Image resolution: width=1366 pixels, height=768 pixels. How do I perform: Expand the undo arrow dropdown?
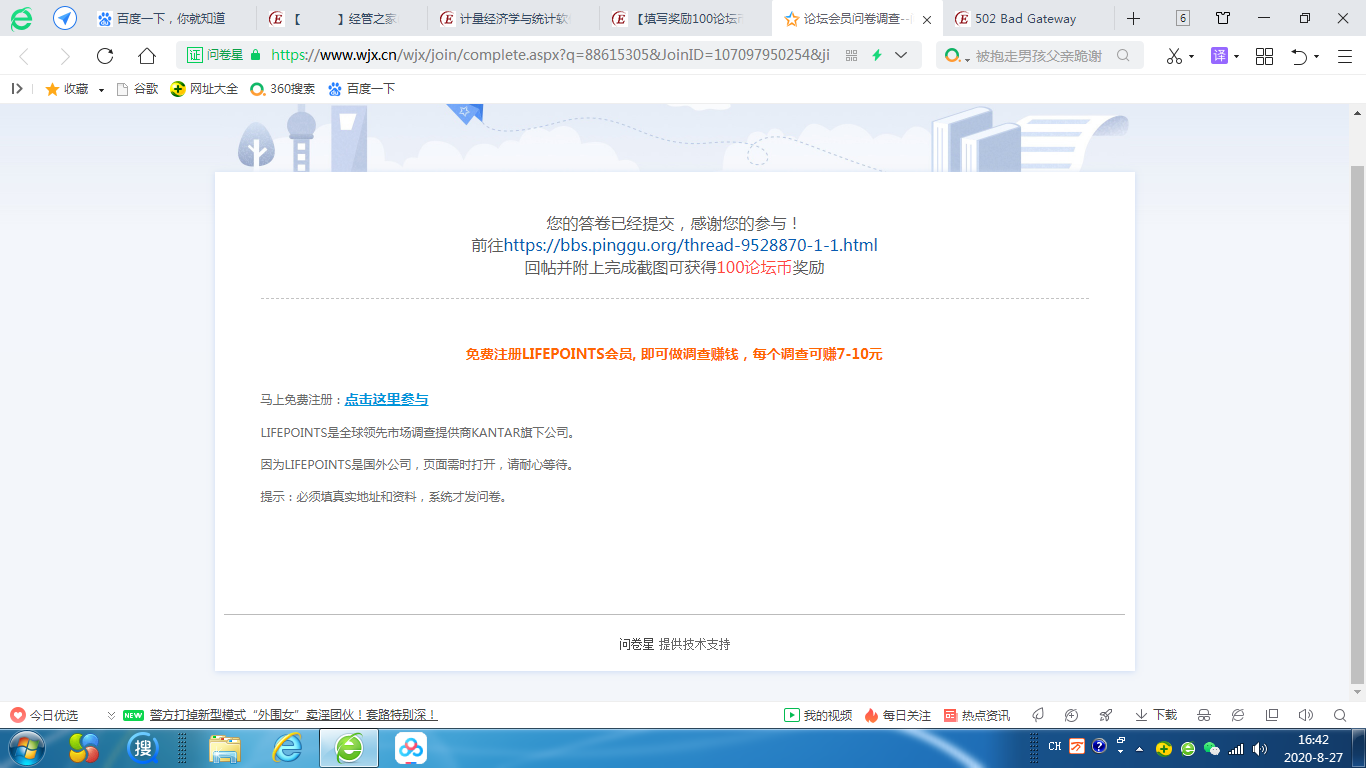[1316, 57]
